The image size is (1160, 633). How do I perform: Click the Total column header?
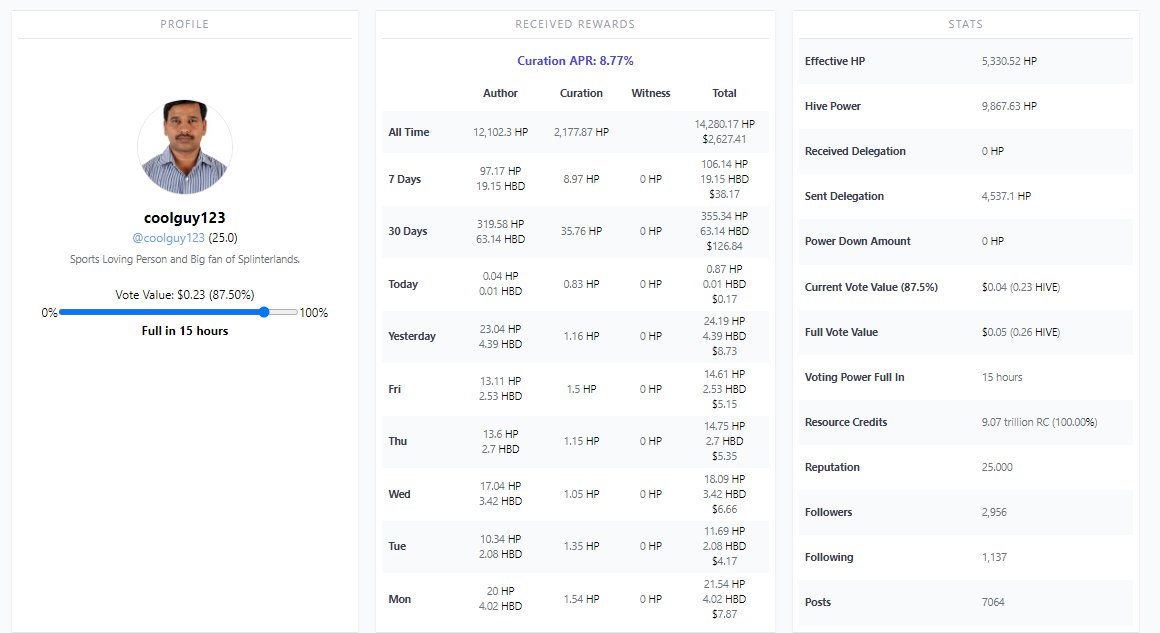[x=724, y=93]
